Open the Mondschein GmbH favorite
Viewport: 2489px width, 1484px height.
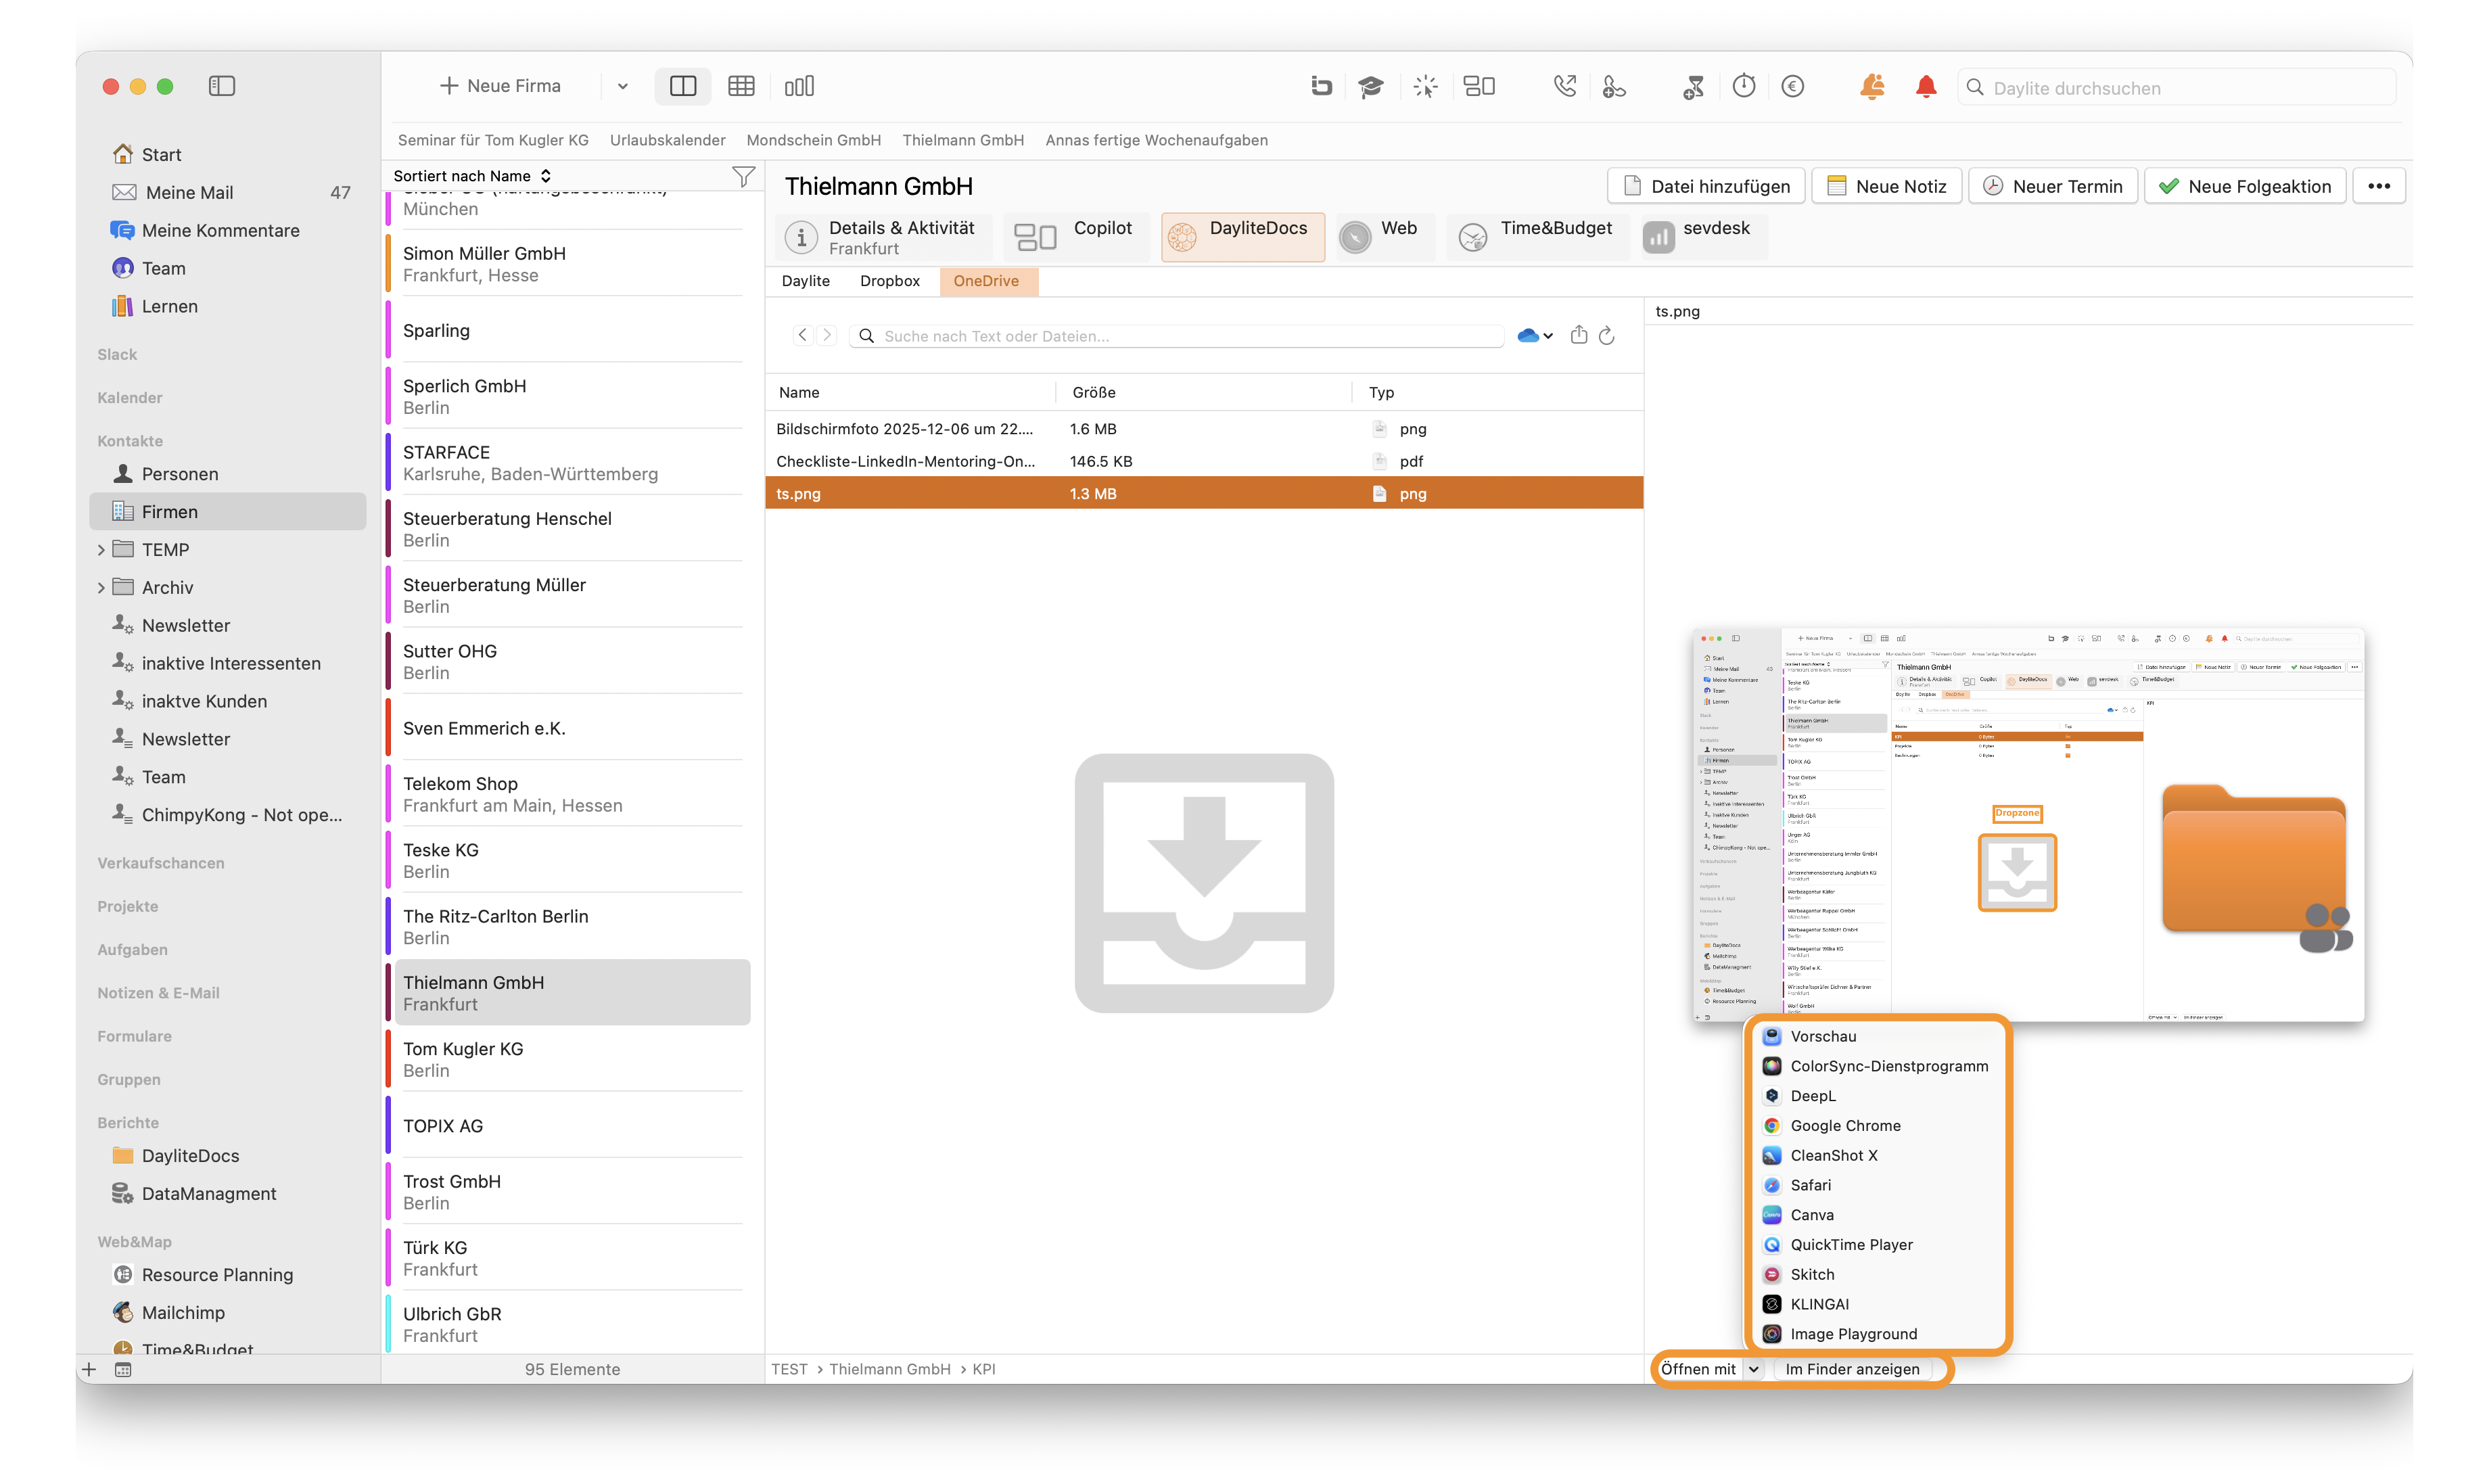tap(813, 140)
